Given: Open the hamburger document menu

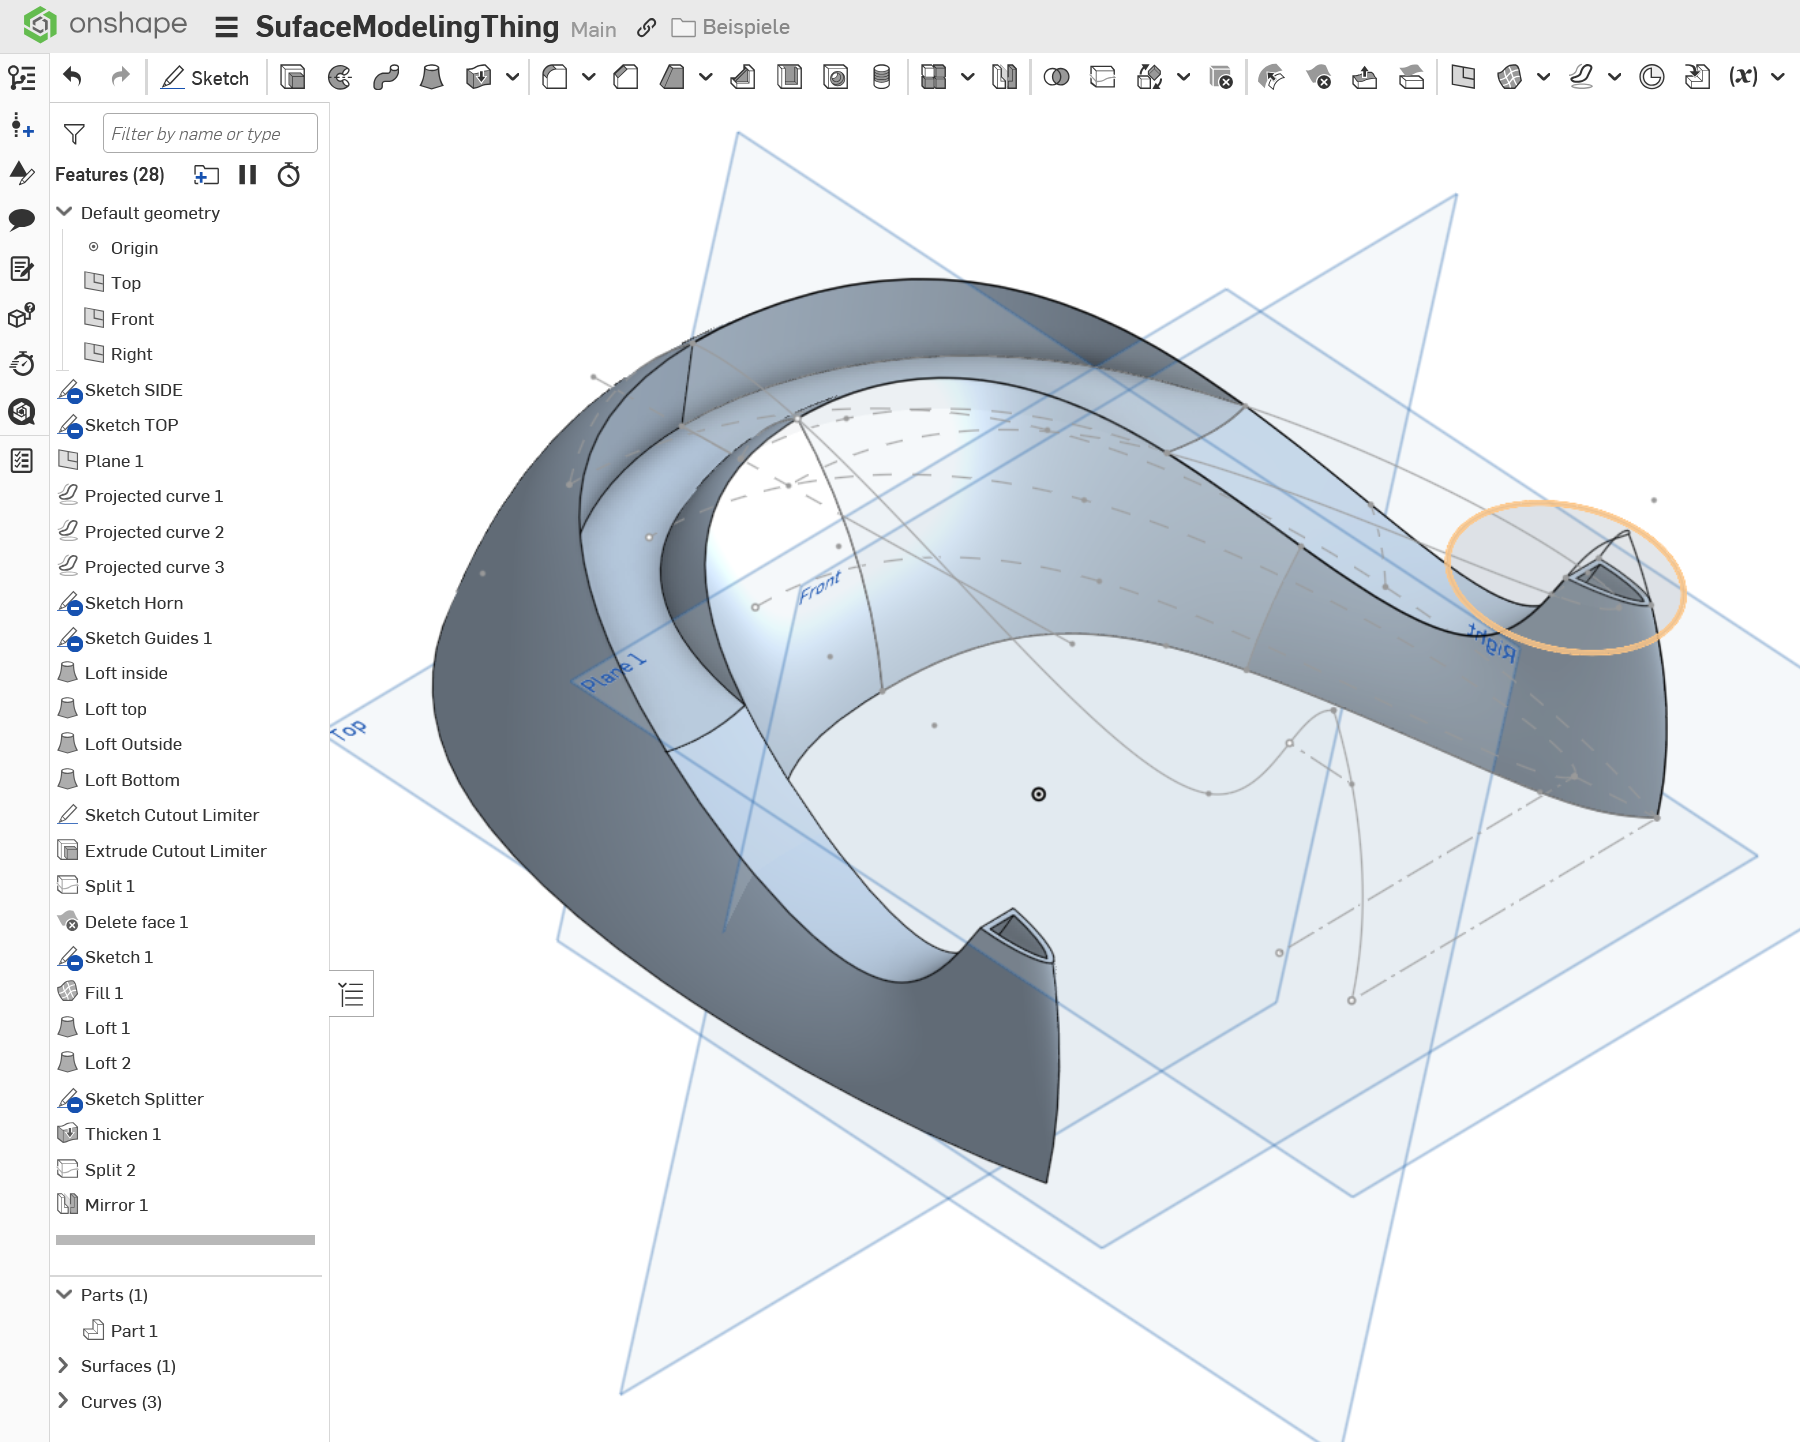Looking at the screenshot, I should (227, 27).
